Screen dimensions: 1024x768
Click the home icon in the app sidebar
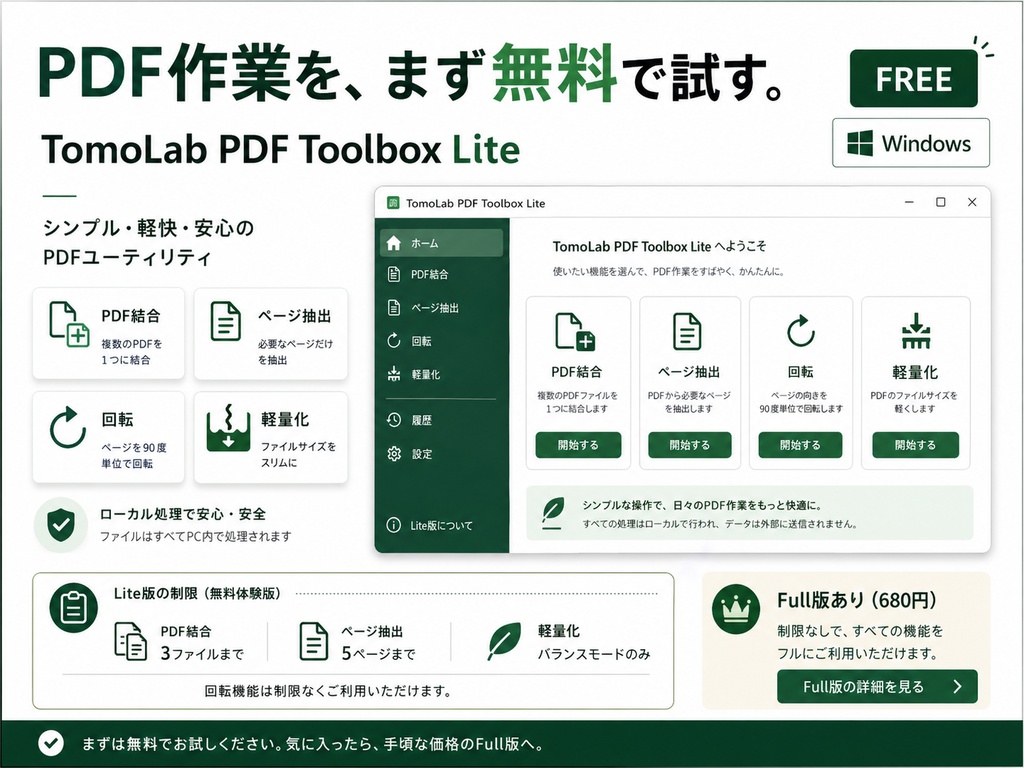393,243
